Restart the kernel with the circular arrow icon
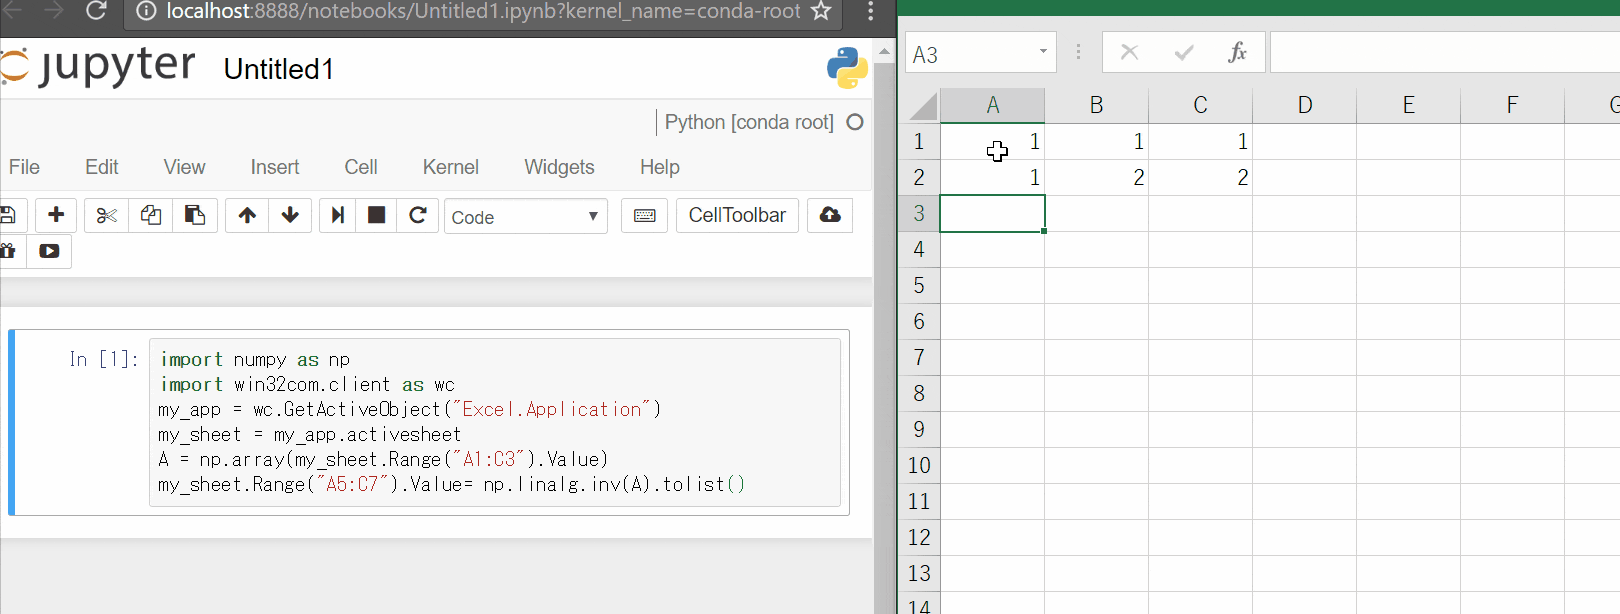Screen dimensions: 1620x614 point(418,215)
